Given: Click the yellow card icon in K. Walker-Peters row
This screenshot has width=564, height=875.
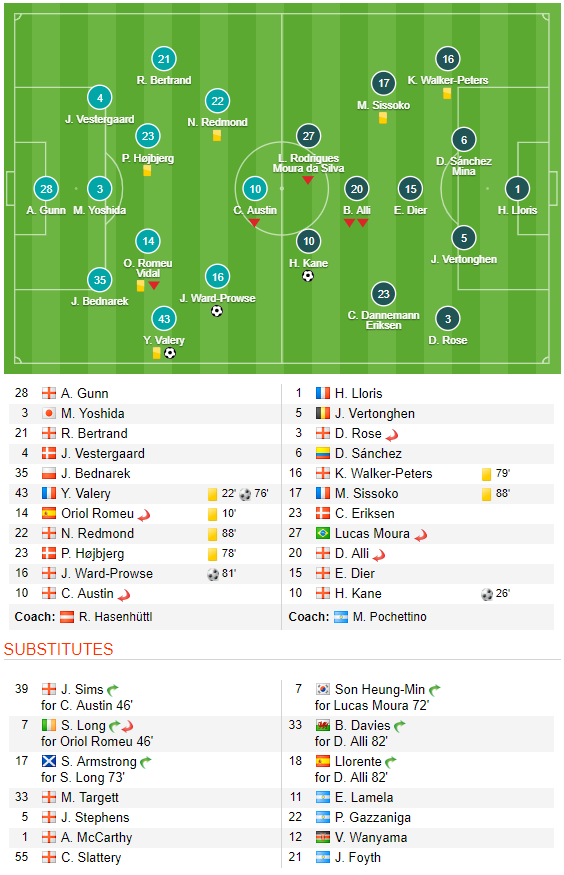Looking at the screenshot, I should pos(486,474).
